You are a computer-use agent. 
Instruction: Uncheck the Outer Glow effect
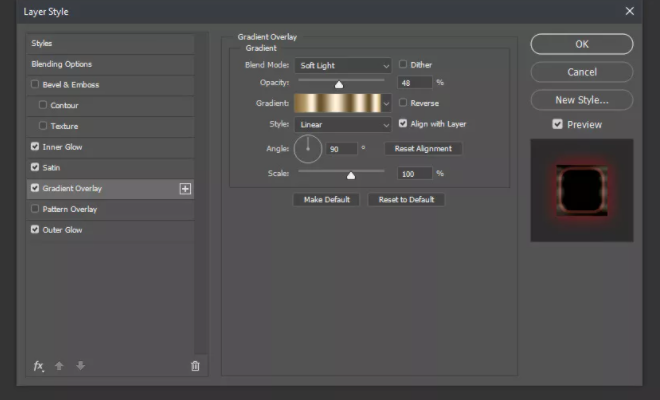(35, 229)
